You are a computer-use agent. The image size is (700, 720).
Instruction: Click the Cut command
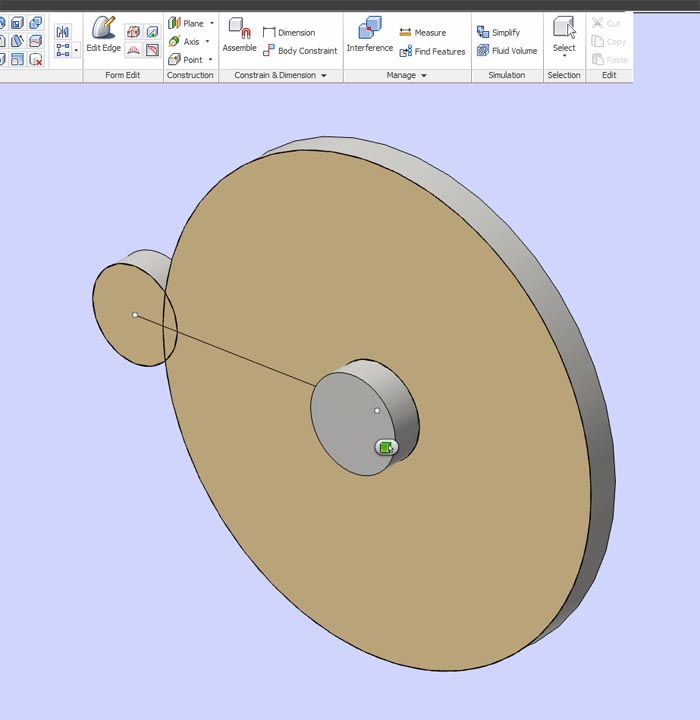tap(606, 23)
